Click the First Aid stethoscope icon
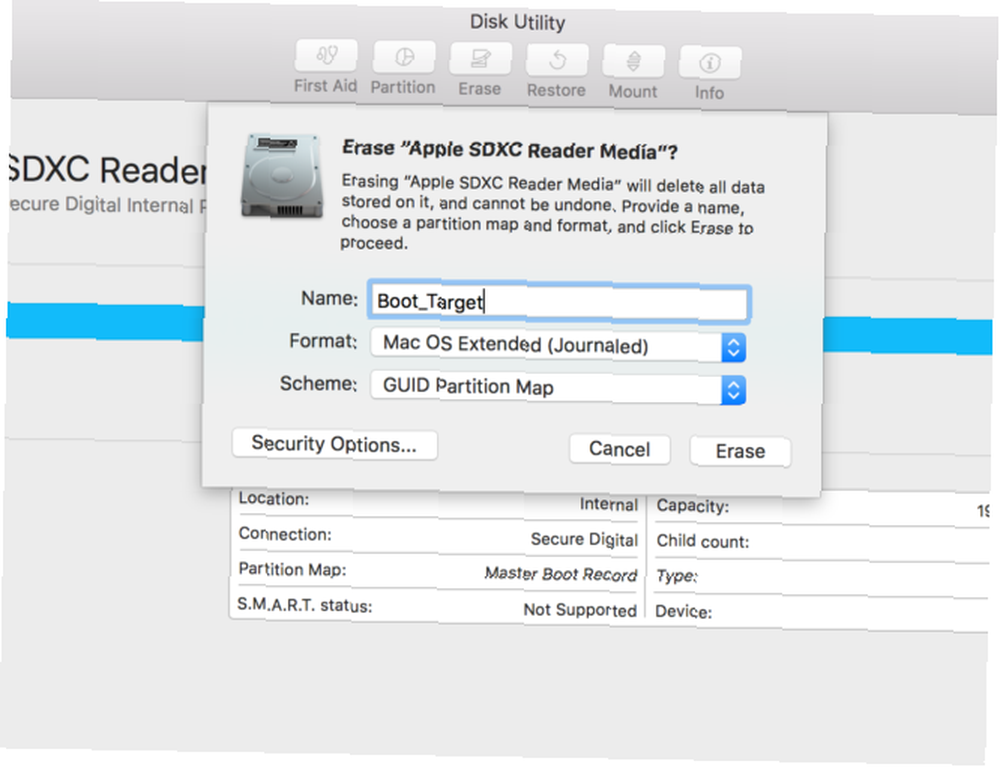Image resolution: width=1000 pixels, height=767 pixels. pos(327,56)
